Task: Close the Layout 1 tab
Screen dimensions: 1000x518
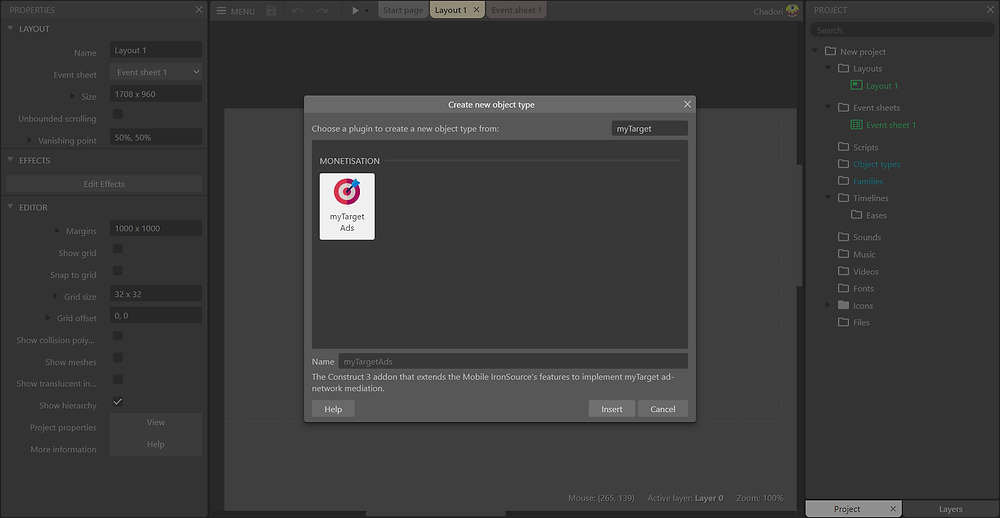Action: tap(476, 10)
